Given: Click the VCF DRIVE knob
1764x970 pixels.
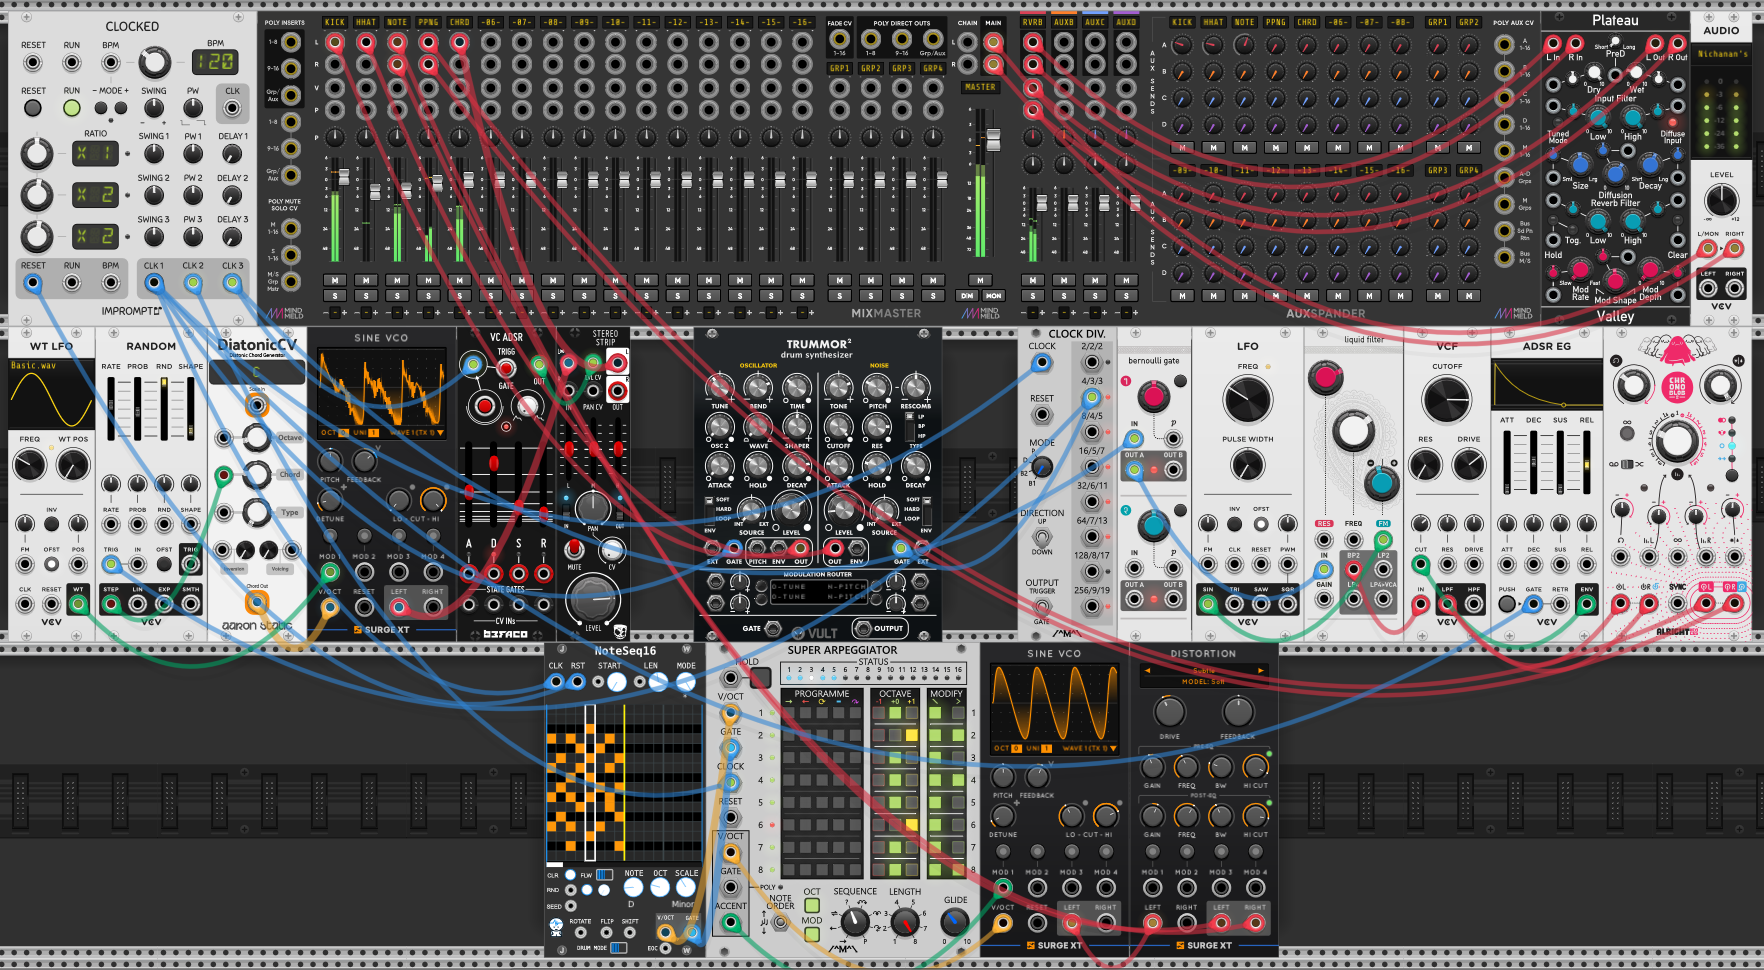Looking at the screenshot, I should click(1469, 464).
